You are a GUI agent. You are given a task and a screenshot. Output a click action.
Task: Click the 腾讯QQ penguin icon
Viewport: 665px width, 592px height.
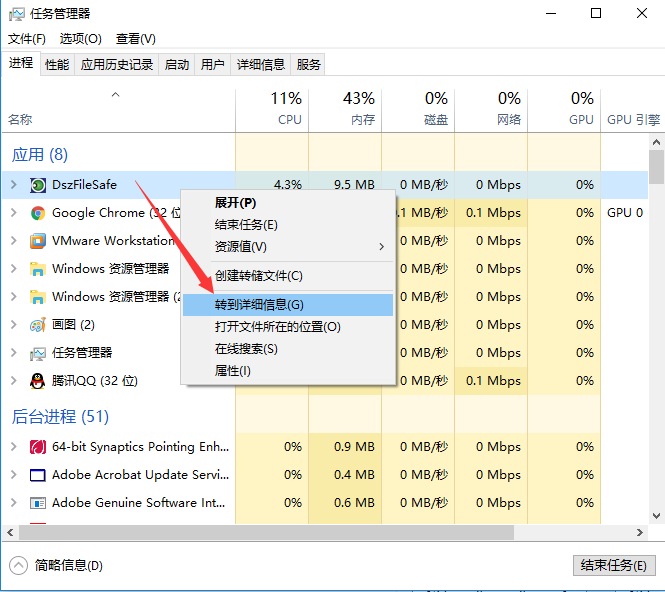pyautogui.click(x=38, y=381)
